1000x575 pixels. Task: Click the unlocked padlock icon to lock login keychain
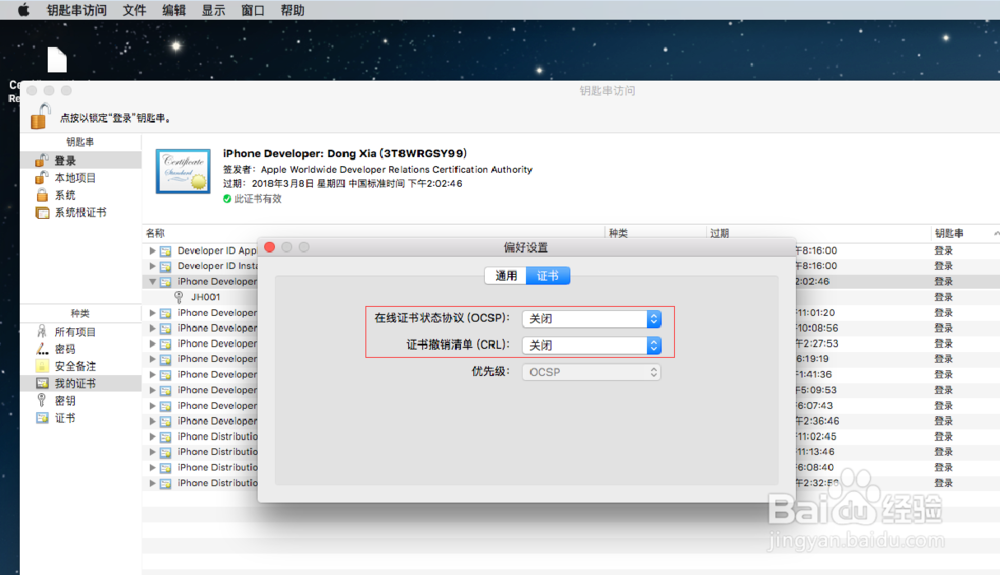pos(41,116)
